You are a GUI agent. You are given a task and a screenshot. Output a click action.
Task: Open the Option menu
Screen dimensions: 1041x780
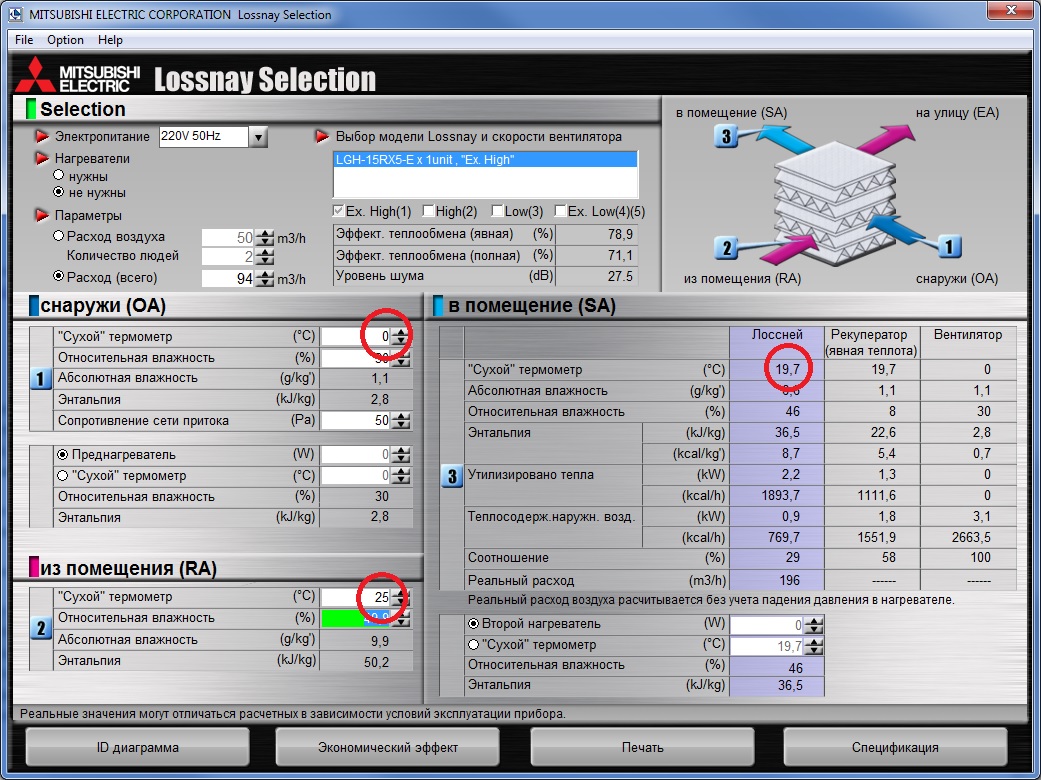tap(65, 40)
